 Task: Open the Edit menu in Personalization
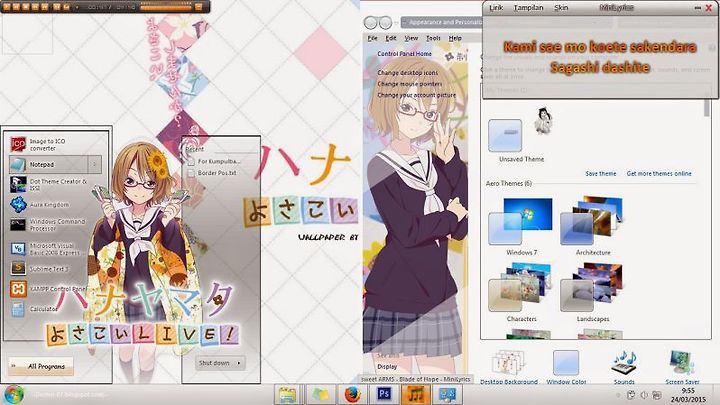click(x=391, y=38)
